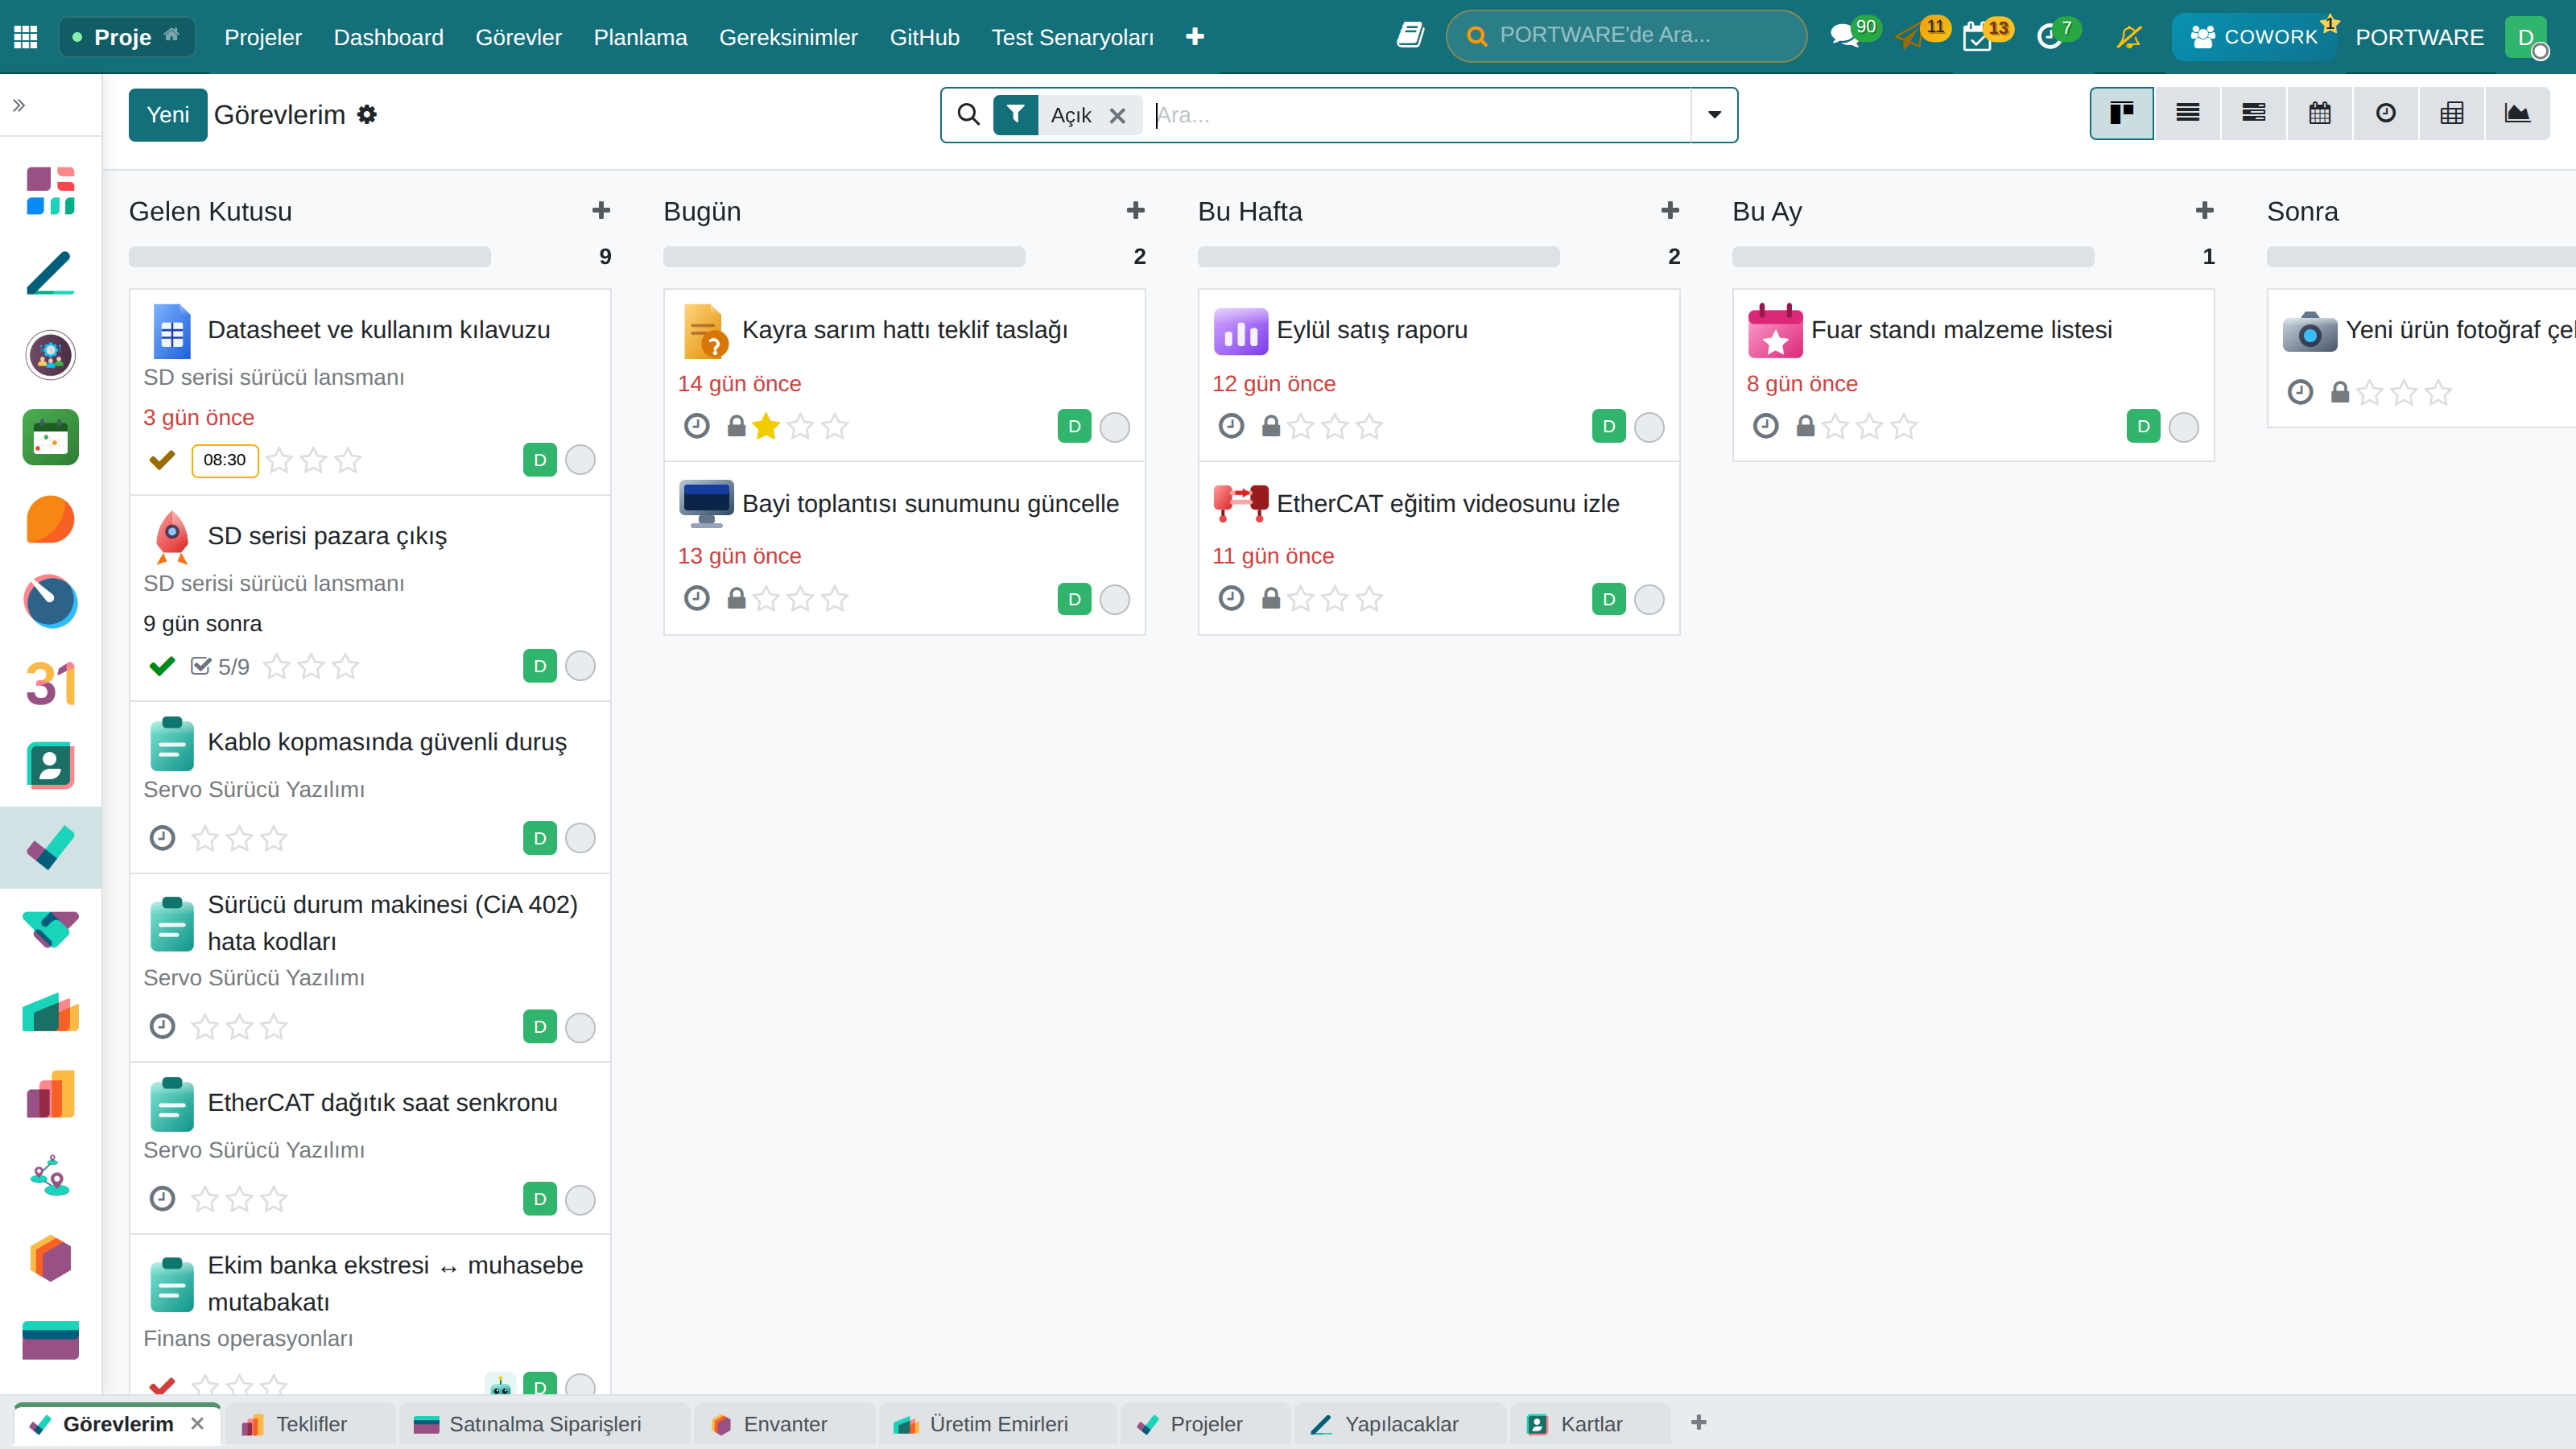Toggle state circle on Fuar standı malzeme listesi
The height and width of the screenshot is (1449, 2576).
pyautogui.click(x=2184, y=427)
